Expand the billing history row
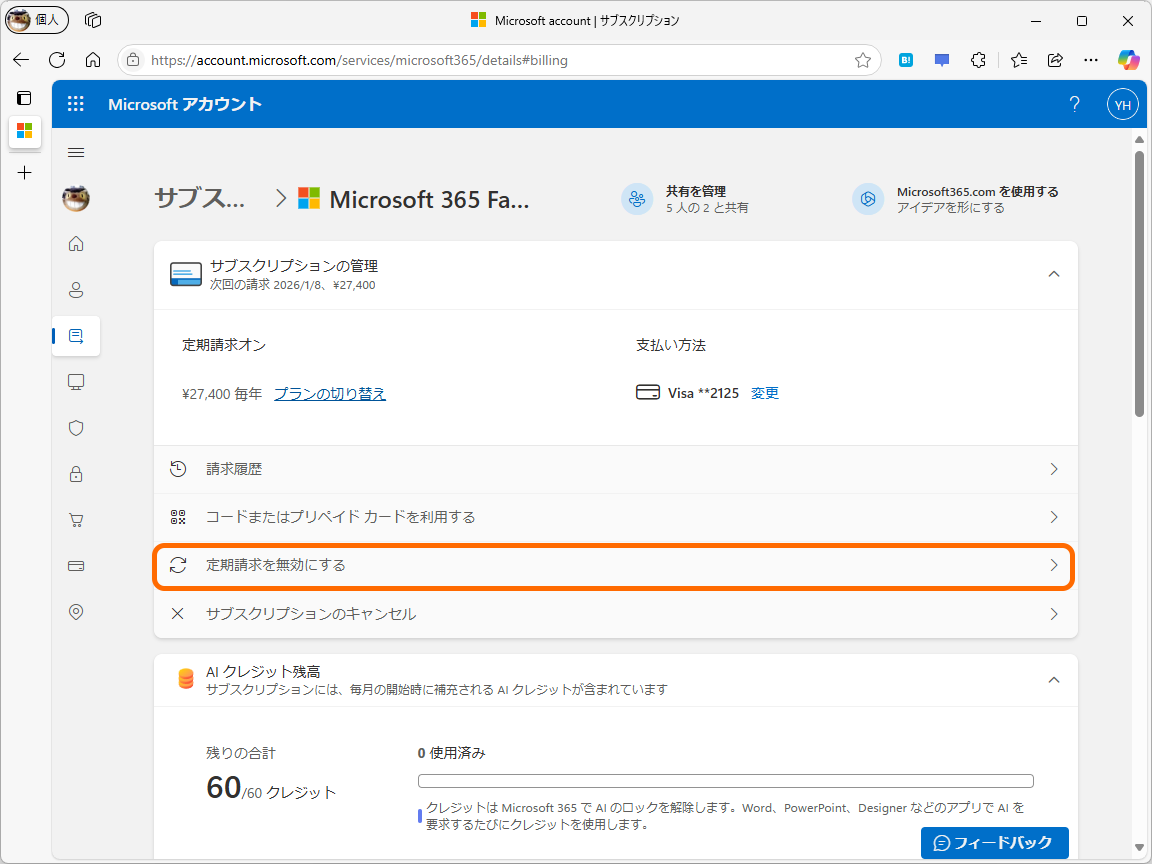Image resolution: width=1152 pixels, height=864 pixels. click(613, 468)
